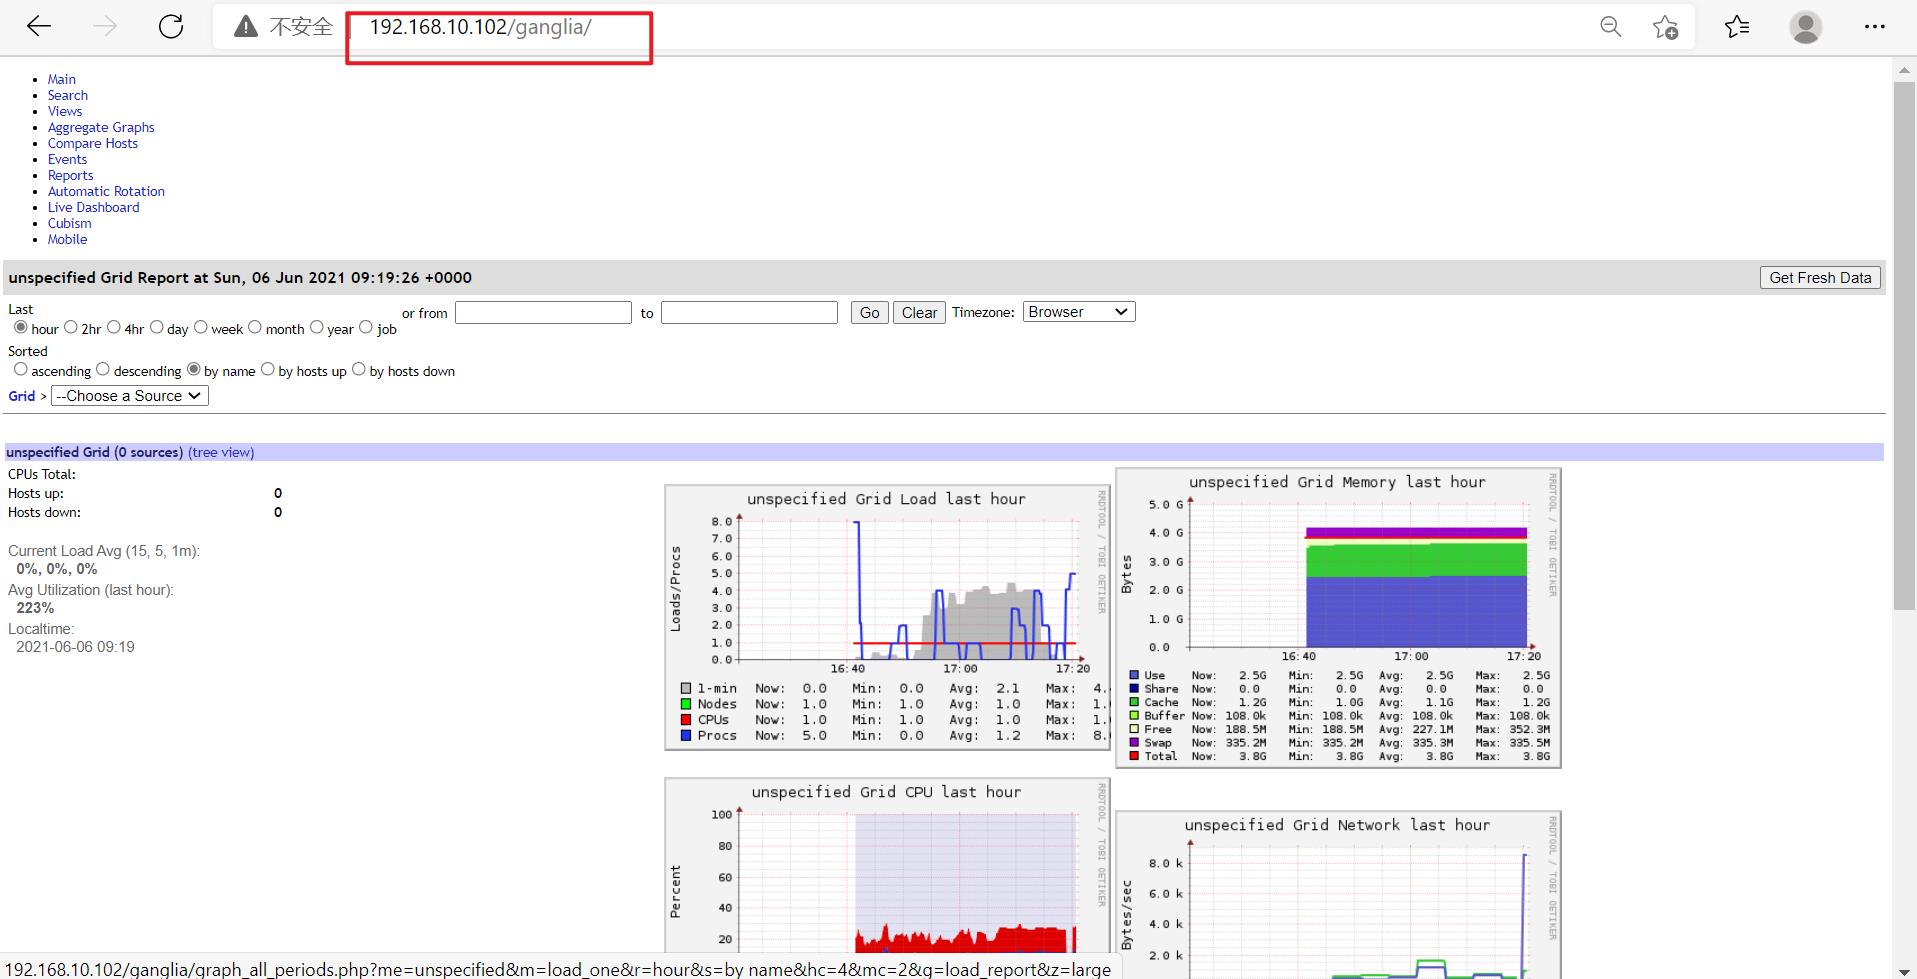Click the Get Fresh Data button
The image size is (1917, 979).
[1820, 278]
